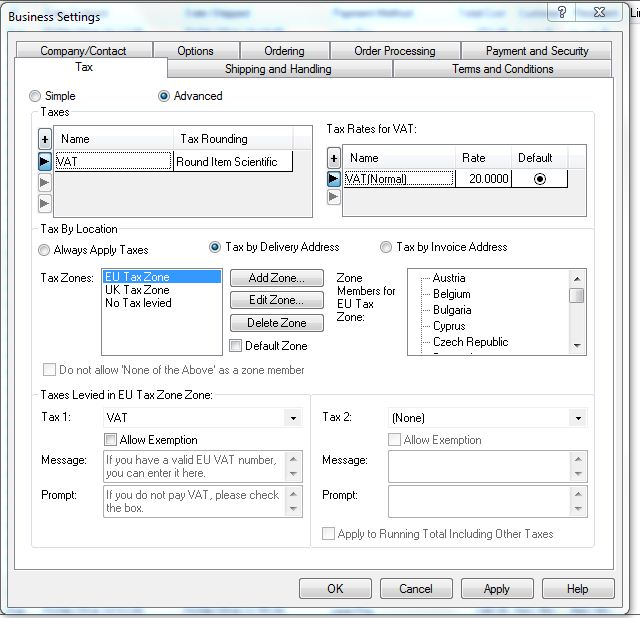
Task: Enable Allow Exemption for Tax 1
Action: 111,440
